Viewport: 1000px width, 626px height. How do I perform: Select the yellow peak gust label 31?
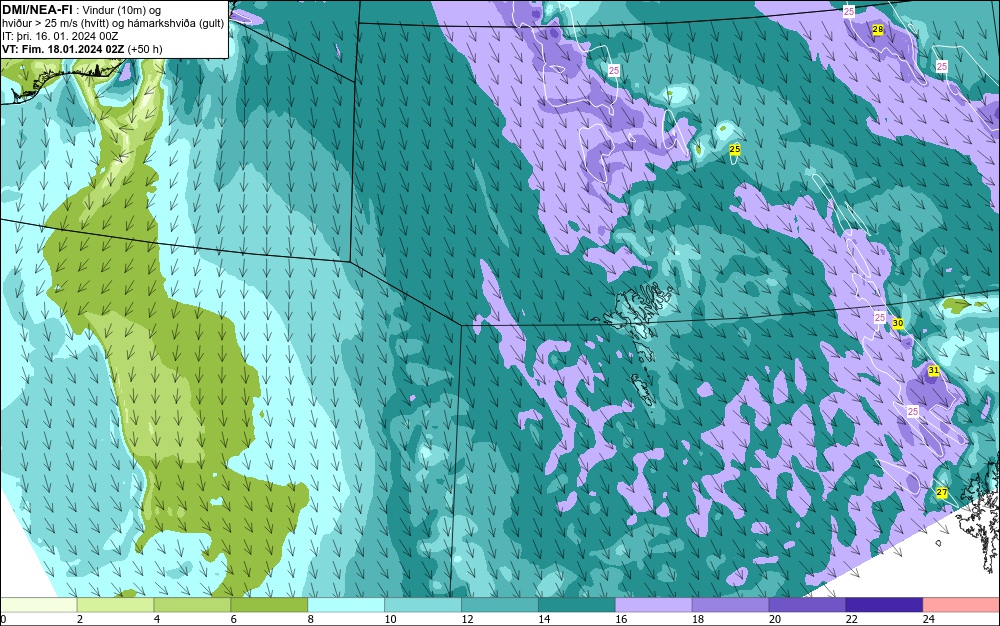(x=934, y=370)
